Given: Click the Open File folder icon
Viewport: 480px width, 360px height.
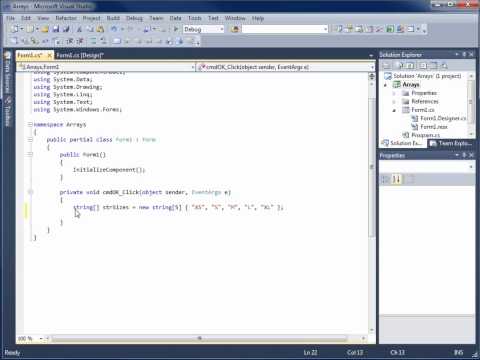Looking at the screenshot, I should pyautogui.click(x=45, y=29).
